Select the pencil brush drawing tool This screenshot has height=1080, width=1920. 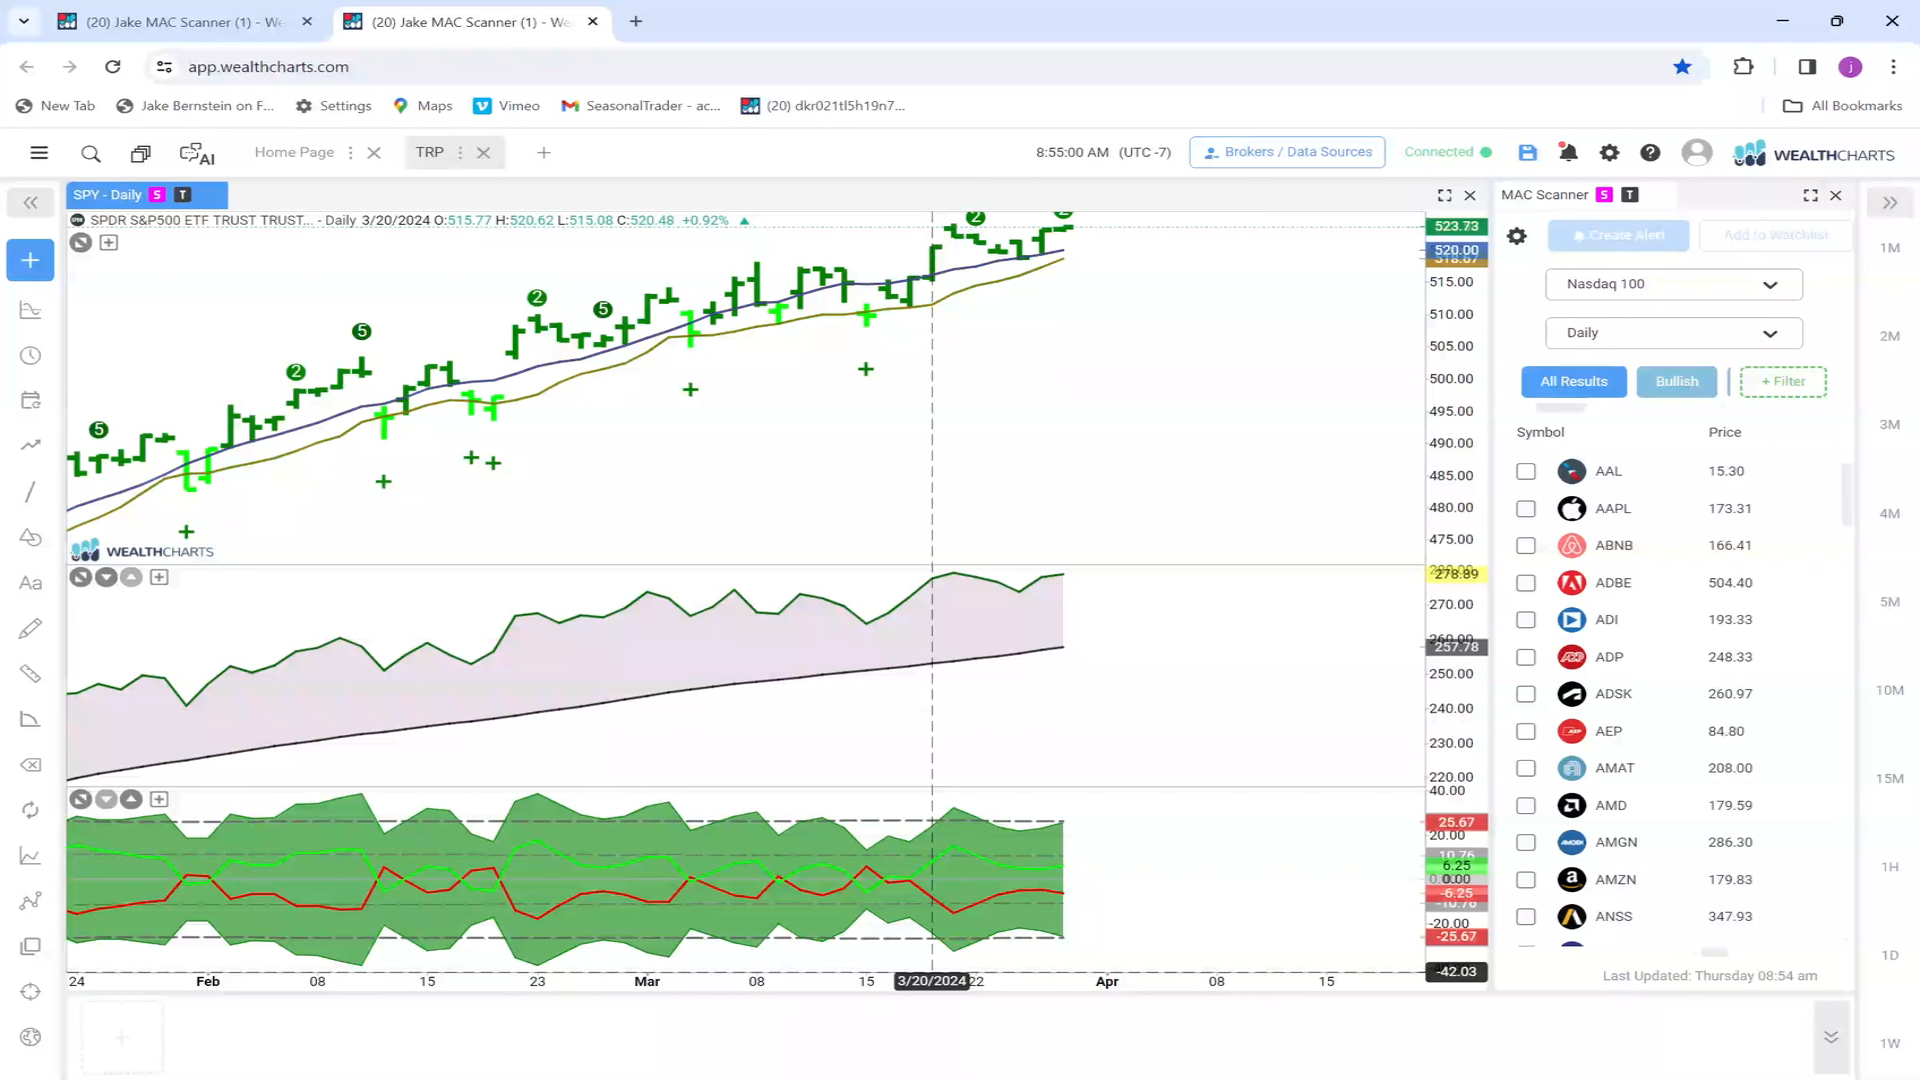point(30,628)
